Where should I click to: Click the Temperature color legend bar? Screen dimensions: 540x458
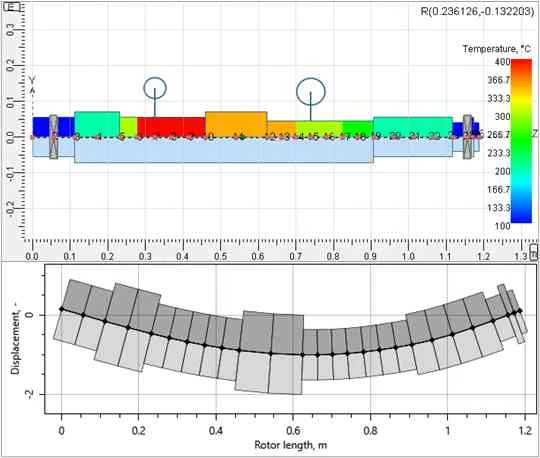[x=521, y=141]
